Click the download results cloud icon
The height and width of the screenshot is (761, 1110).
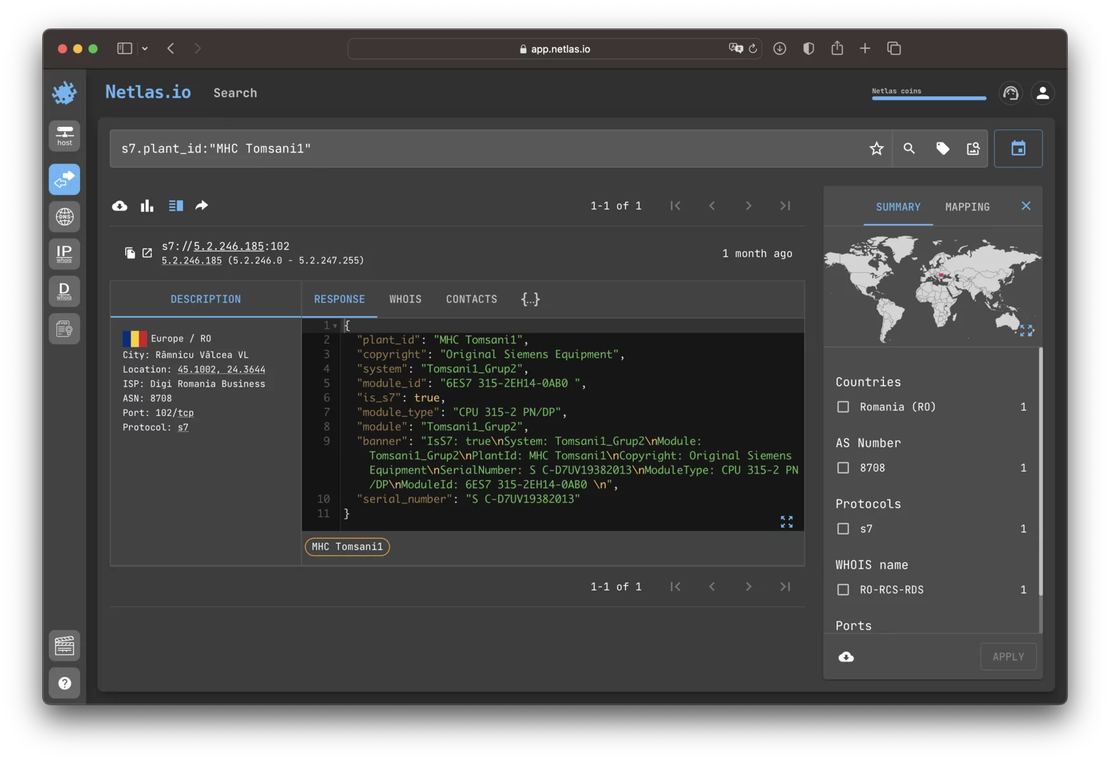(119, 205)
